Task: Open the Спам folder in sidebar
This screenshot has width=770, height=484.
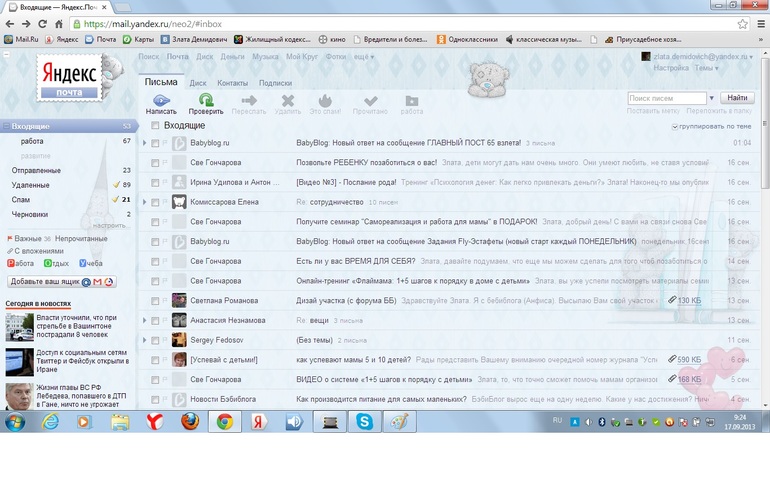Action: 20,199
